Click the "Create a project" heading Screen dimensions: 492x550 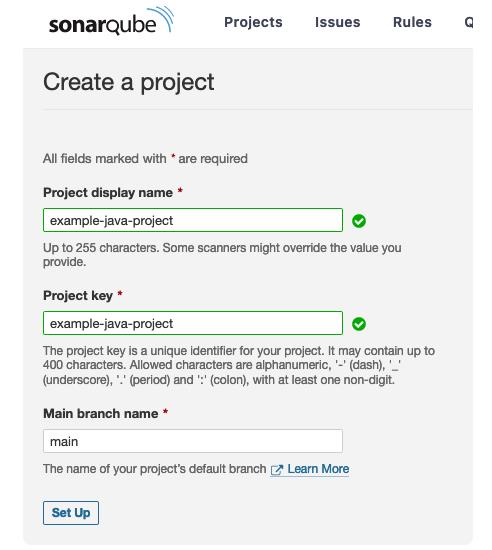click(128, 82)
